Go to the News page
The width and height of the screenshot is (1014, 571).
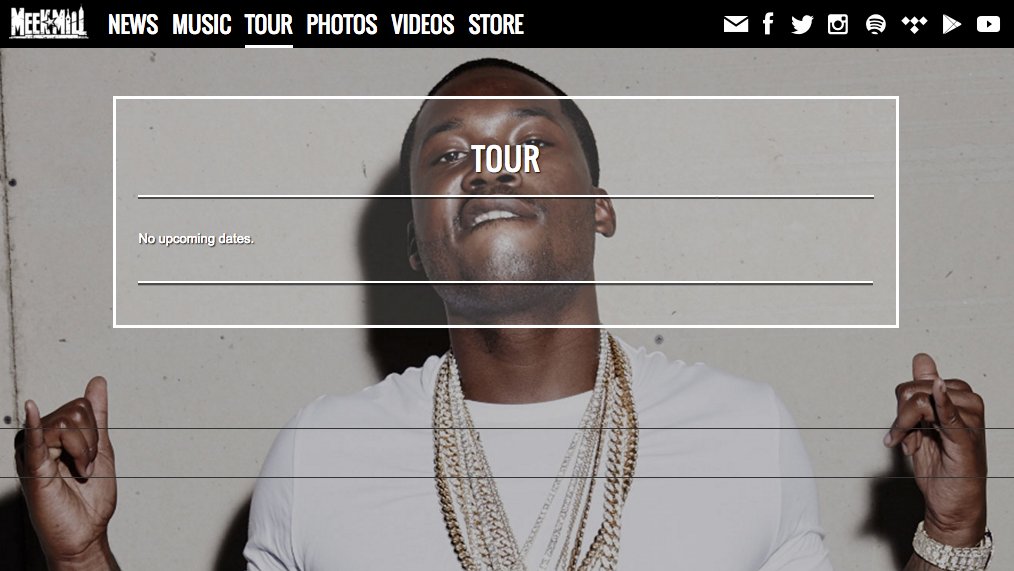[x=133, y=25]
